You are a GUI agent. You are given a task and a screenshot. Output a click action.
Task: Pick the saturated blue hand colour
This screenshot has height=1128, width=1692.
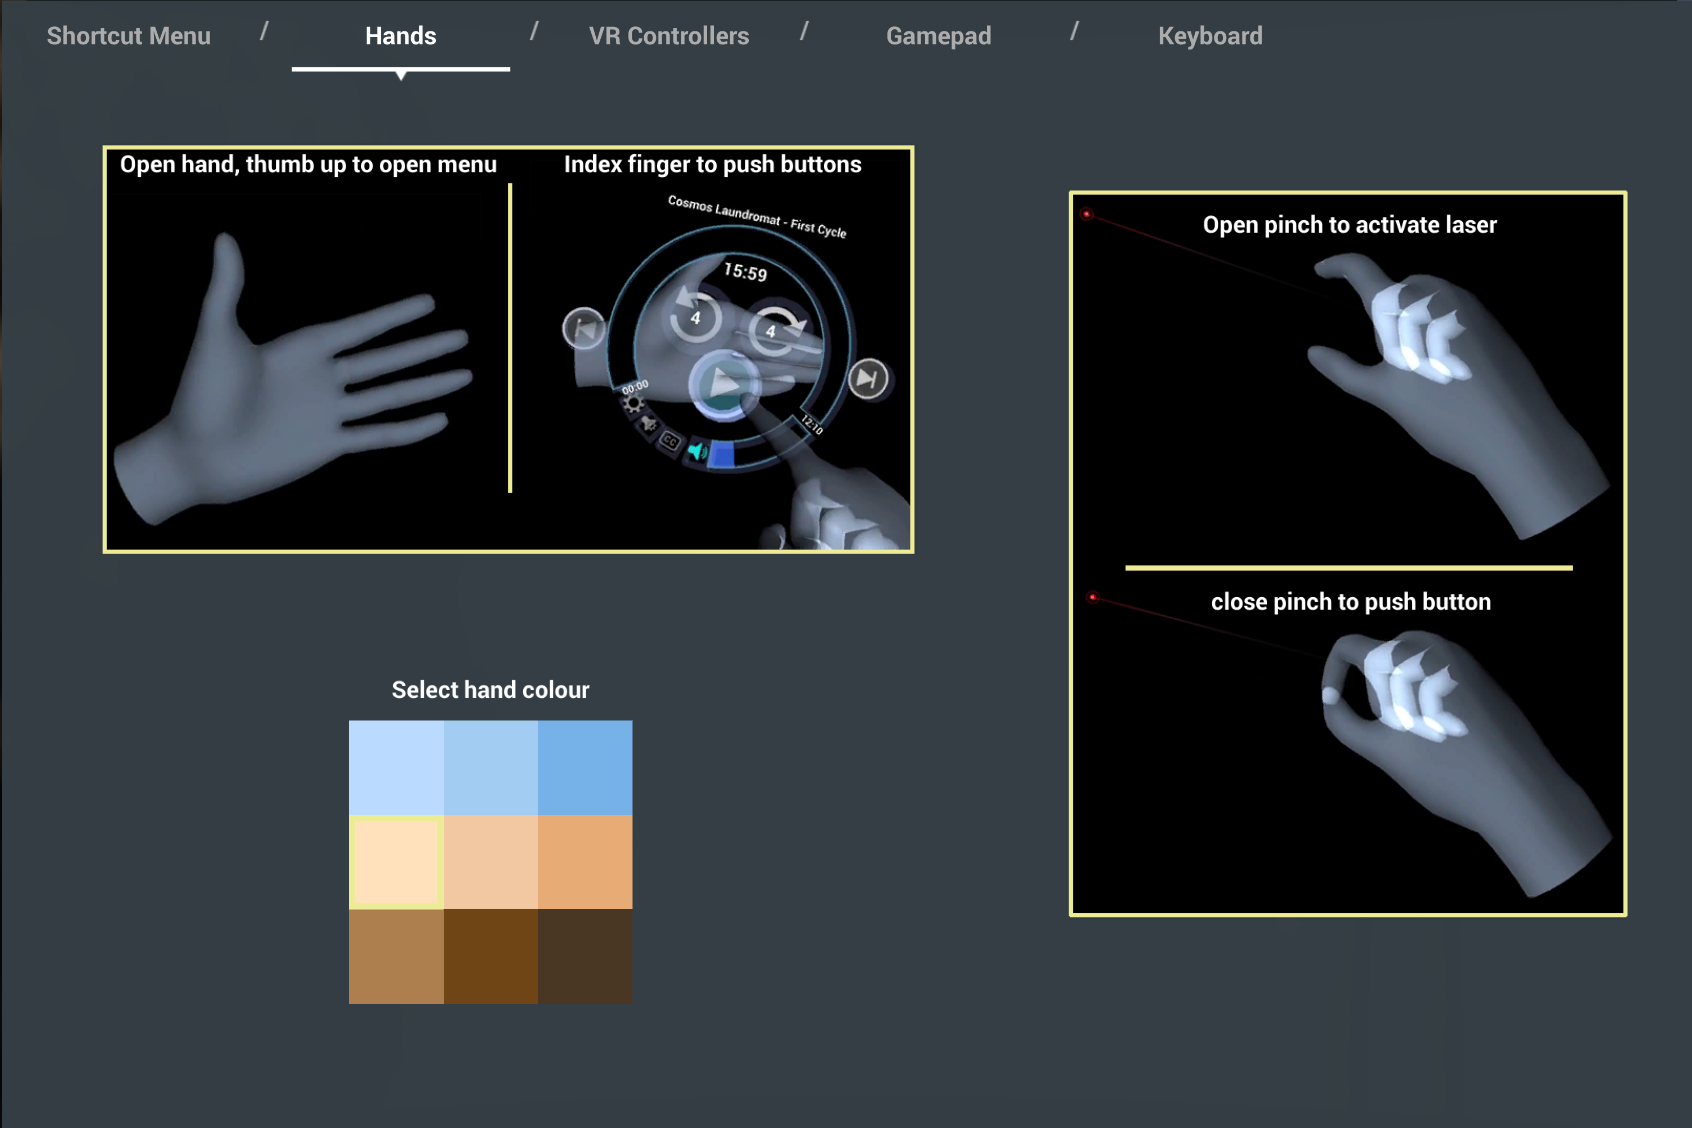click(585, 768)
